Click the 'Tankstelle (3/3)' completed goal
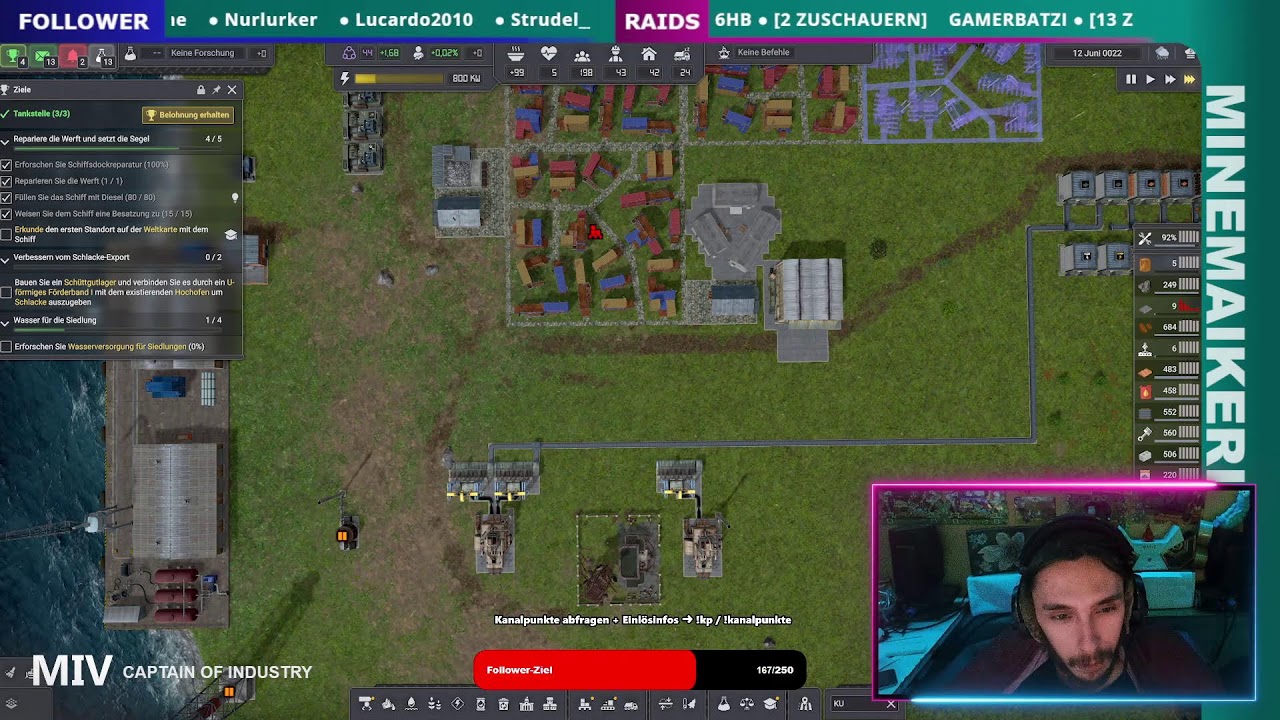This screenshot has width=1280, height=720. coord(42,114)
